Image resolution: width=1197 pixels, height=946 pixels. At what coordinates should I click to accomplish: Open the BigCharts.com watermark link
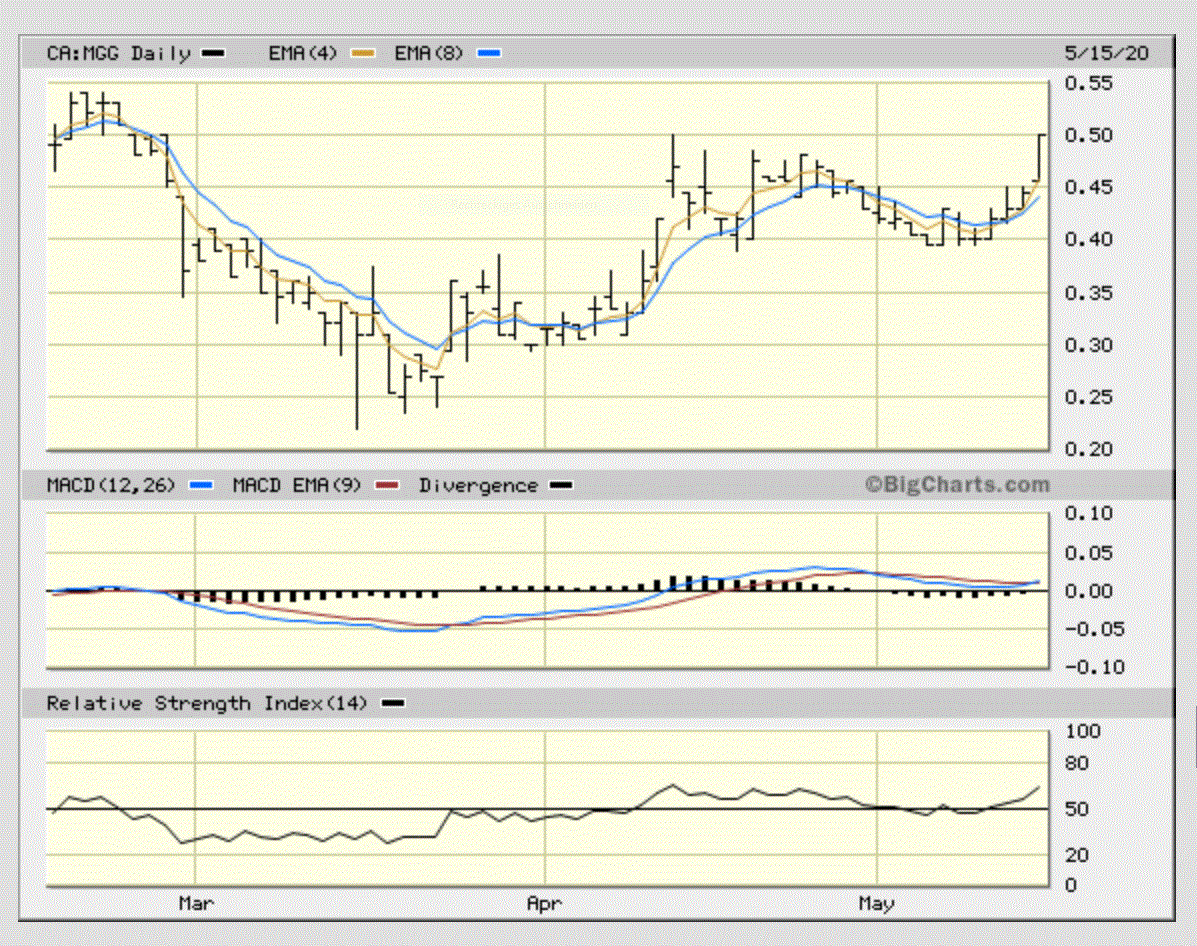(x=957, y=485)
